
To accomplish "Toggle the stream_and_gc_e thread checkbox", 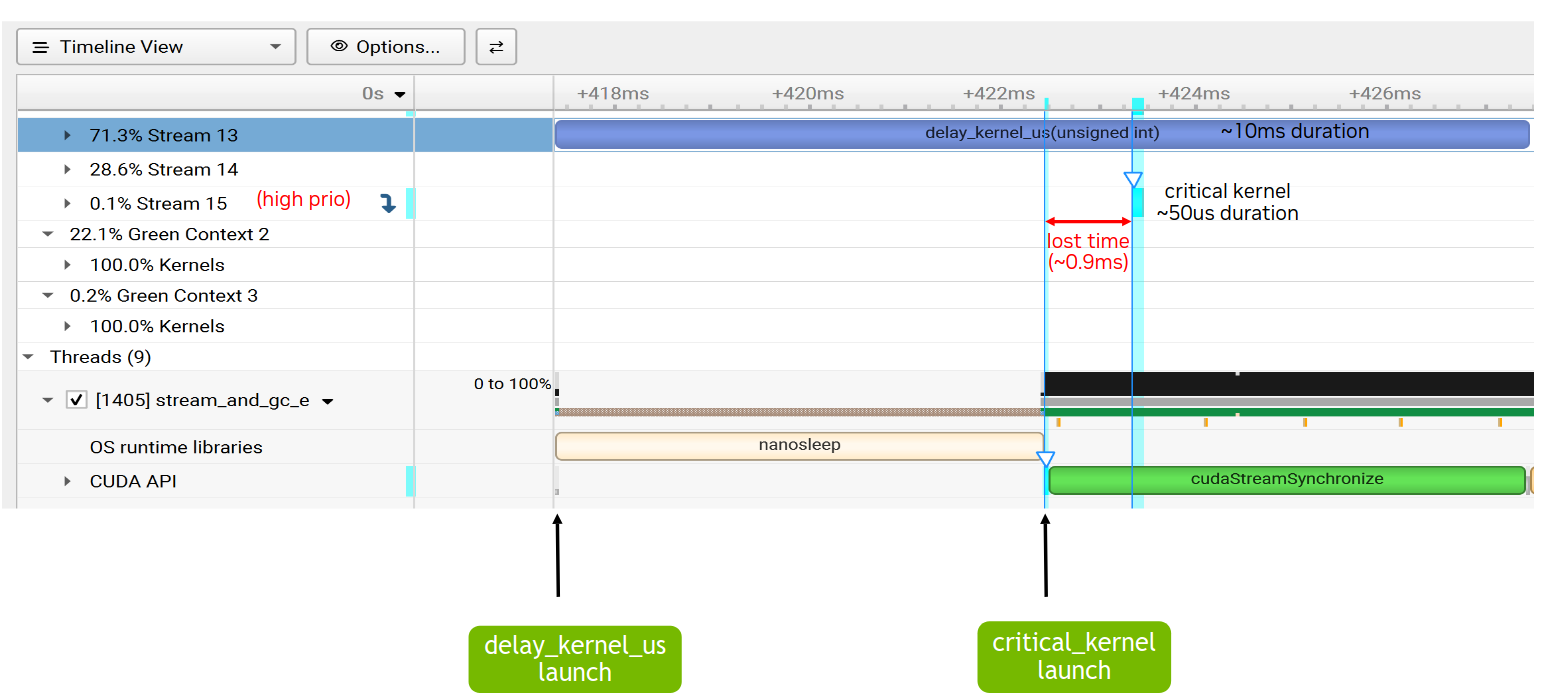I will click(x=76, y=400).
